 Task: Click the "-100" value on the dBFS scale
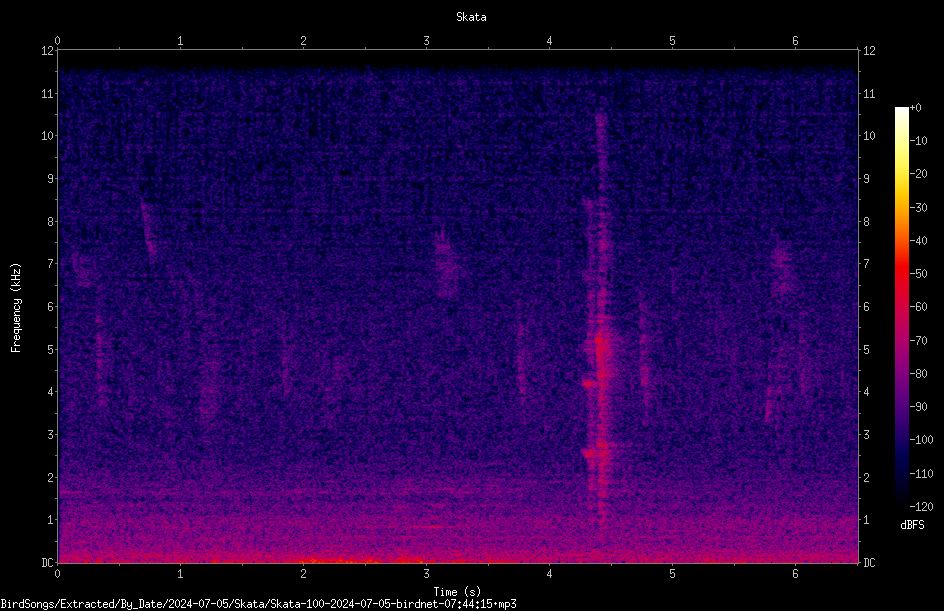921,440
